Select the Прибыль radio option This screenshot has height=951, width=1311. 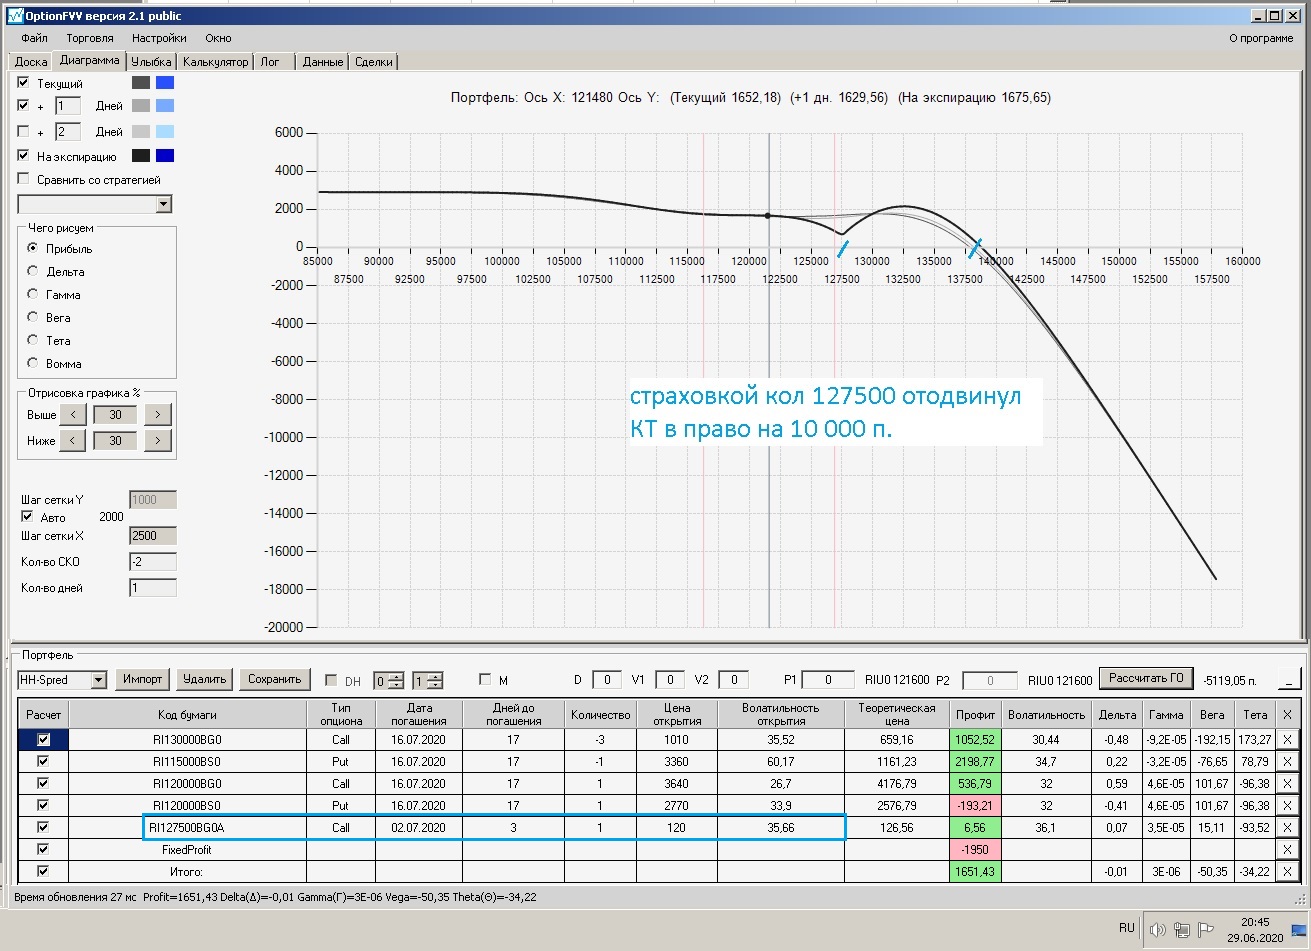(33, 248)
